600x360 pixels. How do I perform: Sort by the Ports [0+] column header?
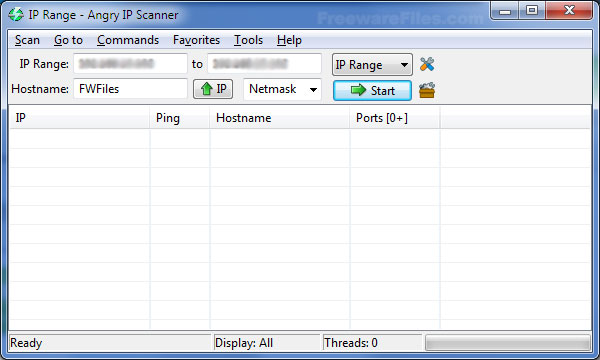pos(395,118)
